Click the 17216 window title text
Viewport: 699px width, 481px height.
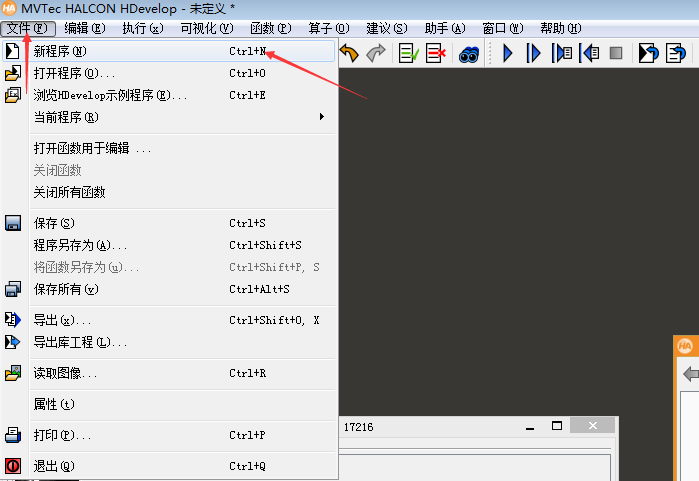coord(358,427)
